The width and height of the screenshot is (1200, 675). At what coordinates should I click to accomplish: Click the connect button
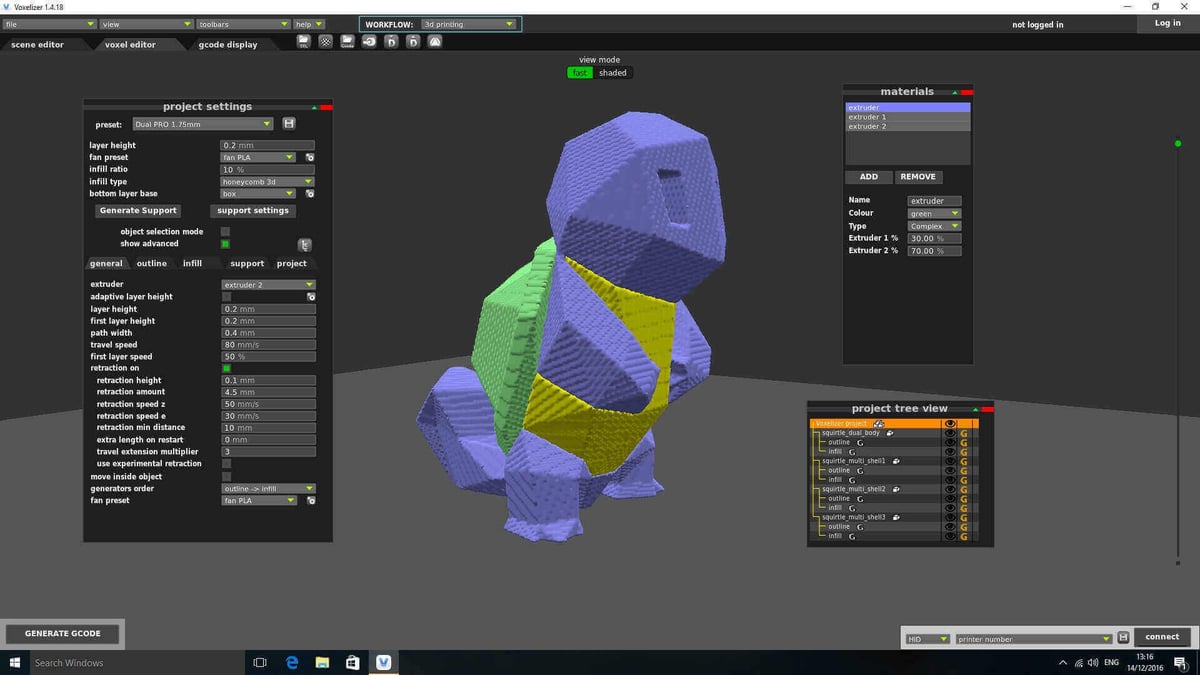tap(1162, 637)
